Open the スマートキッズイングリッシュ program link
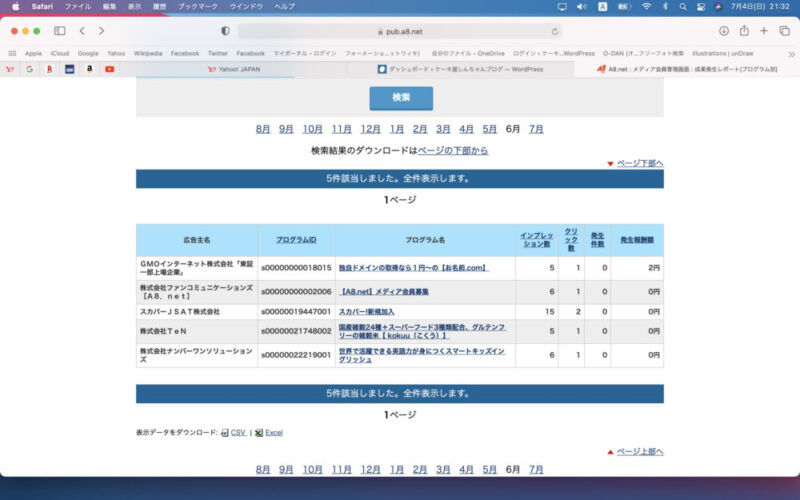The width and height of the screenshot is (800, 500). [422, 355]
